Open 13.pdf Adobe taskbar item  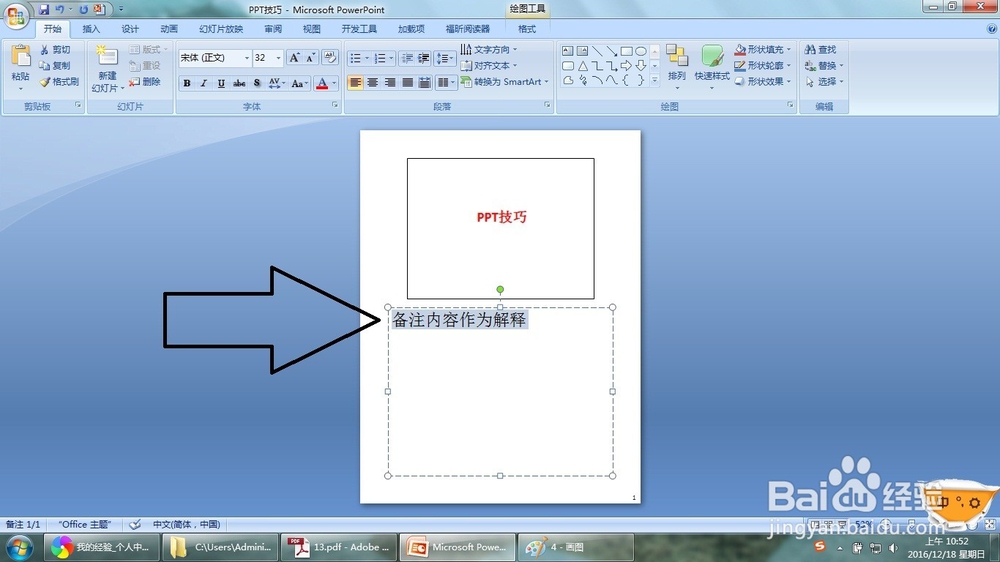339,547
